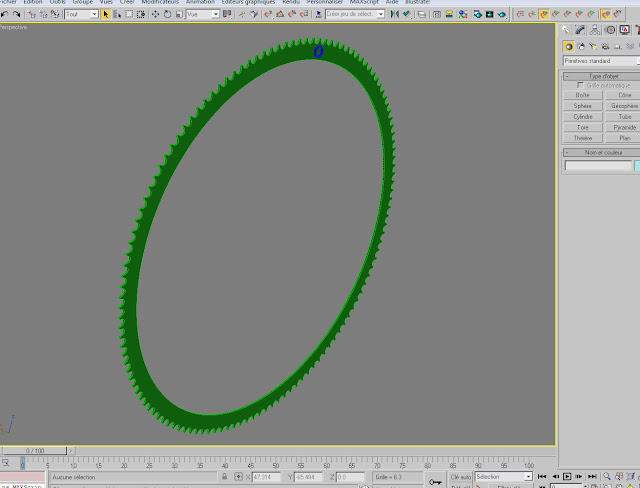This screenshot has width=640, height=488.
Task: Open the Groupe menu
Action: pyautogui.click(x=82, y=2)
